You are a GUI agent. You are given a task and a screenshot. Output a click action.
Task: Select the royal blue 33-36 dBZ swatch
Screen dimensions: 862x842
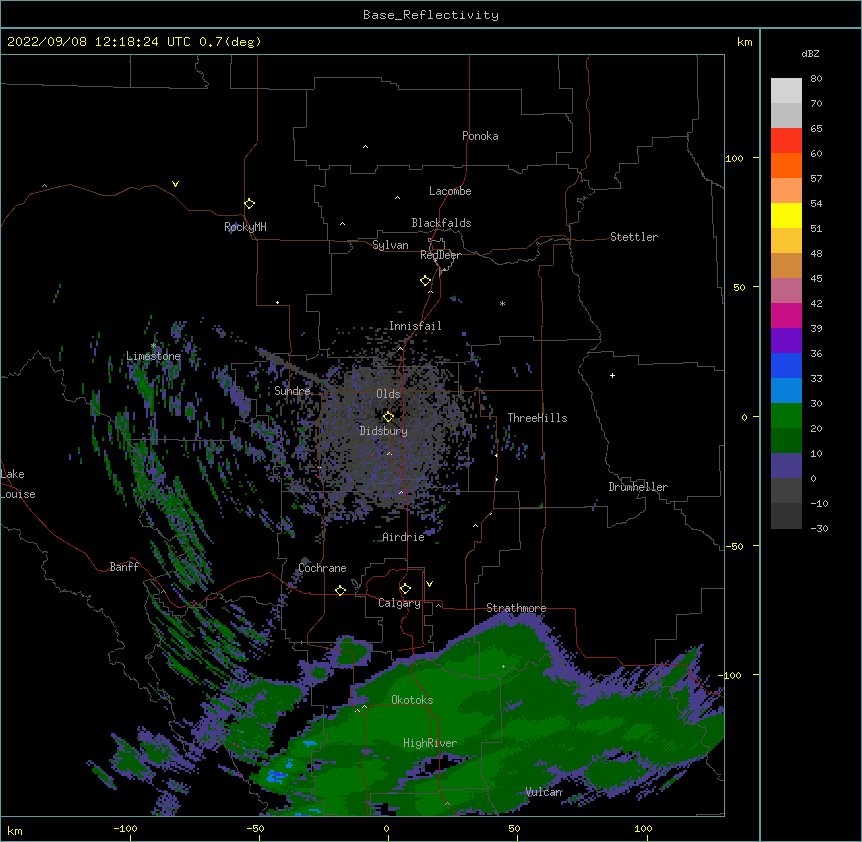tap(786, 365)
